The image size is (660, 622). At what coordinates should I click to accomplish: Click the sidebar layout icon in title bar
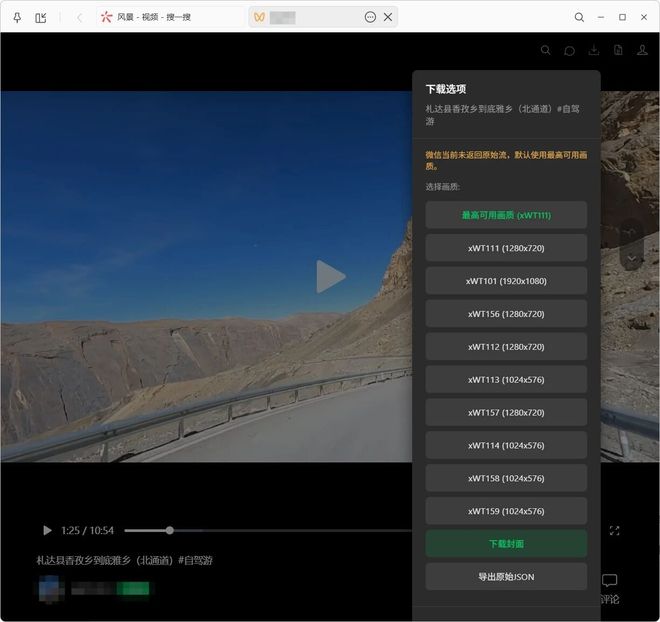click(x=41, y=17)
